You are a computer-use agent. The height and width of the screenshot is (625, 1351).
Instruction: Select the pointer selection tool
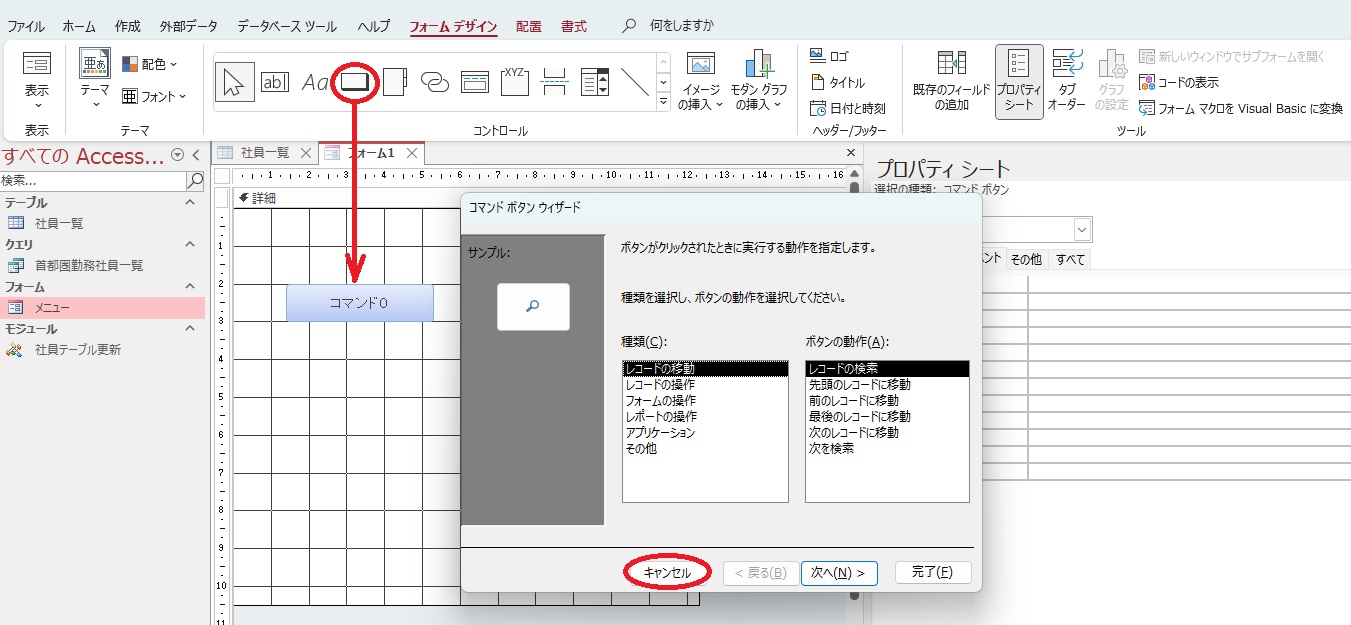tap(234, 82)
